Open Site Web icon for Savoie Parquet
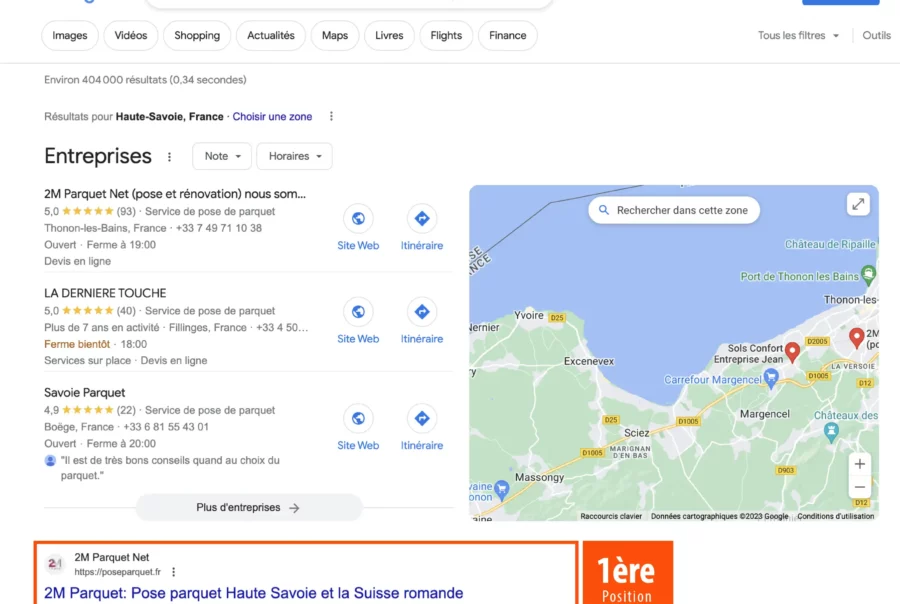 click(x=358, y=419)
